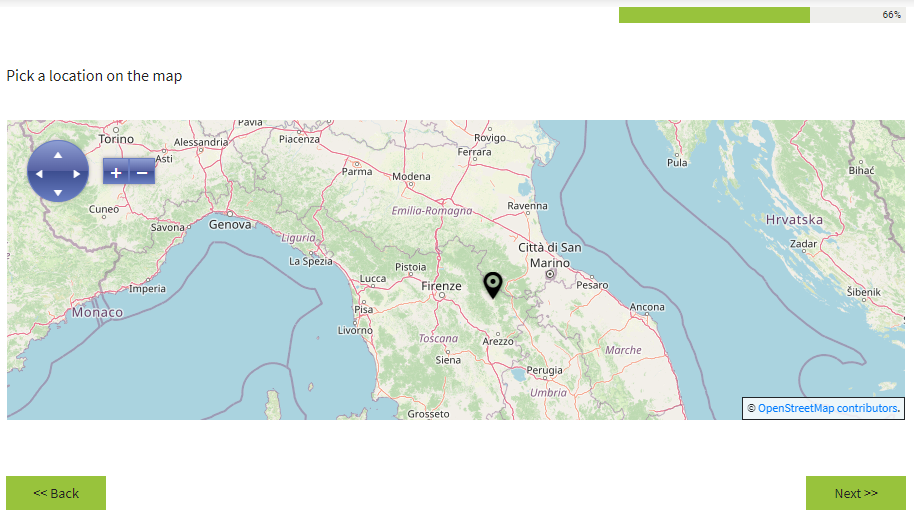The height and width of the screenshot is (522, 914).
Task: Pan the map right with the arrow
Action: point(76,174)
